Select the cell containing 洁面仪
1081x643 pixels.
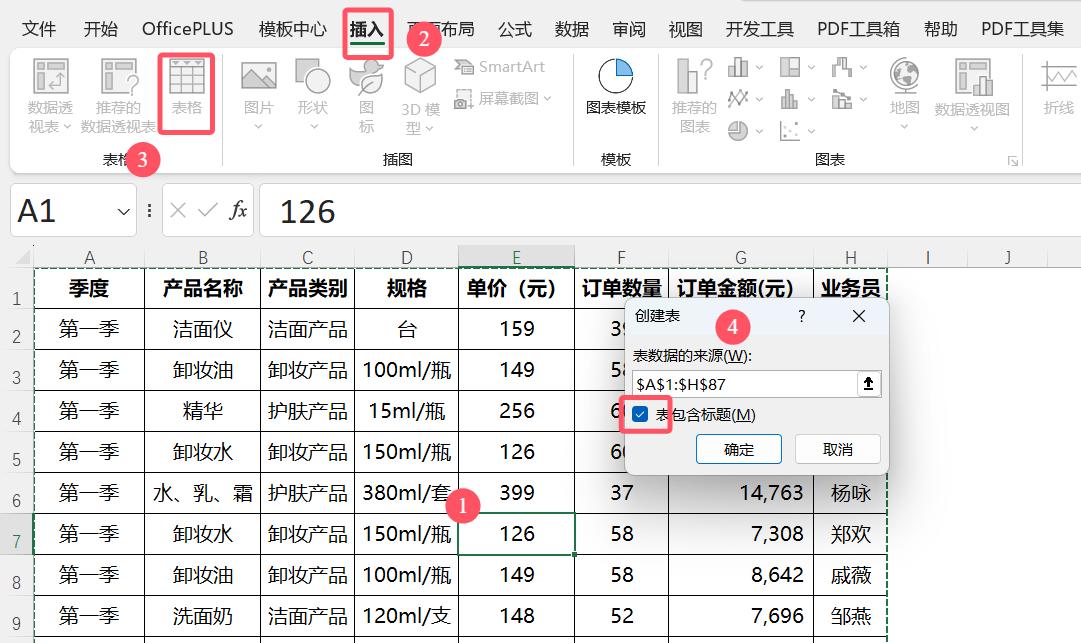click(x=203, y=329)
